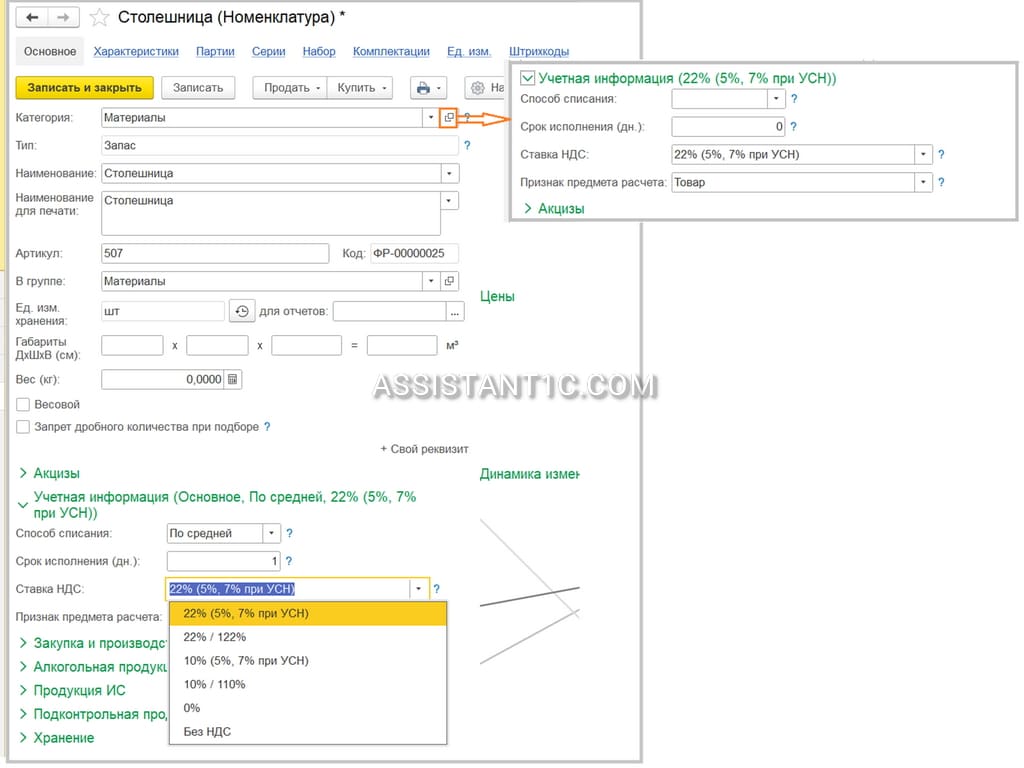This screenshot has width=1024, height=768.
Task: Open the Ед. изм. tab
Action: point(469,52)
